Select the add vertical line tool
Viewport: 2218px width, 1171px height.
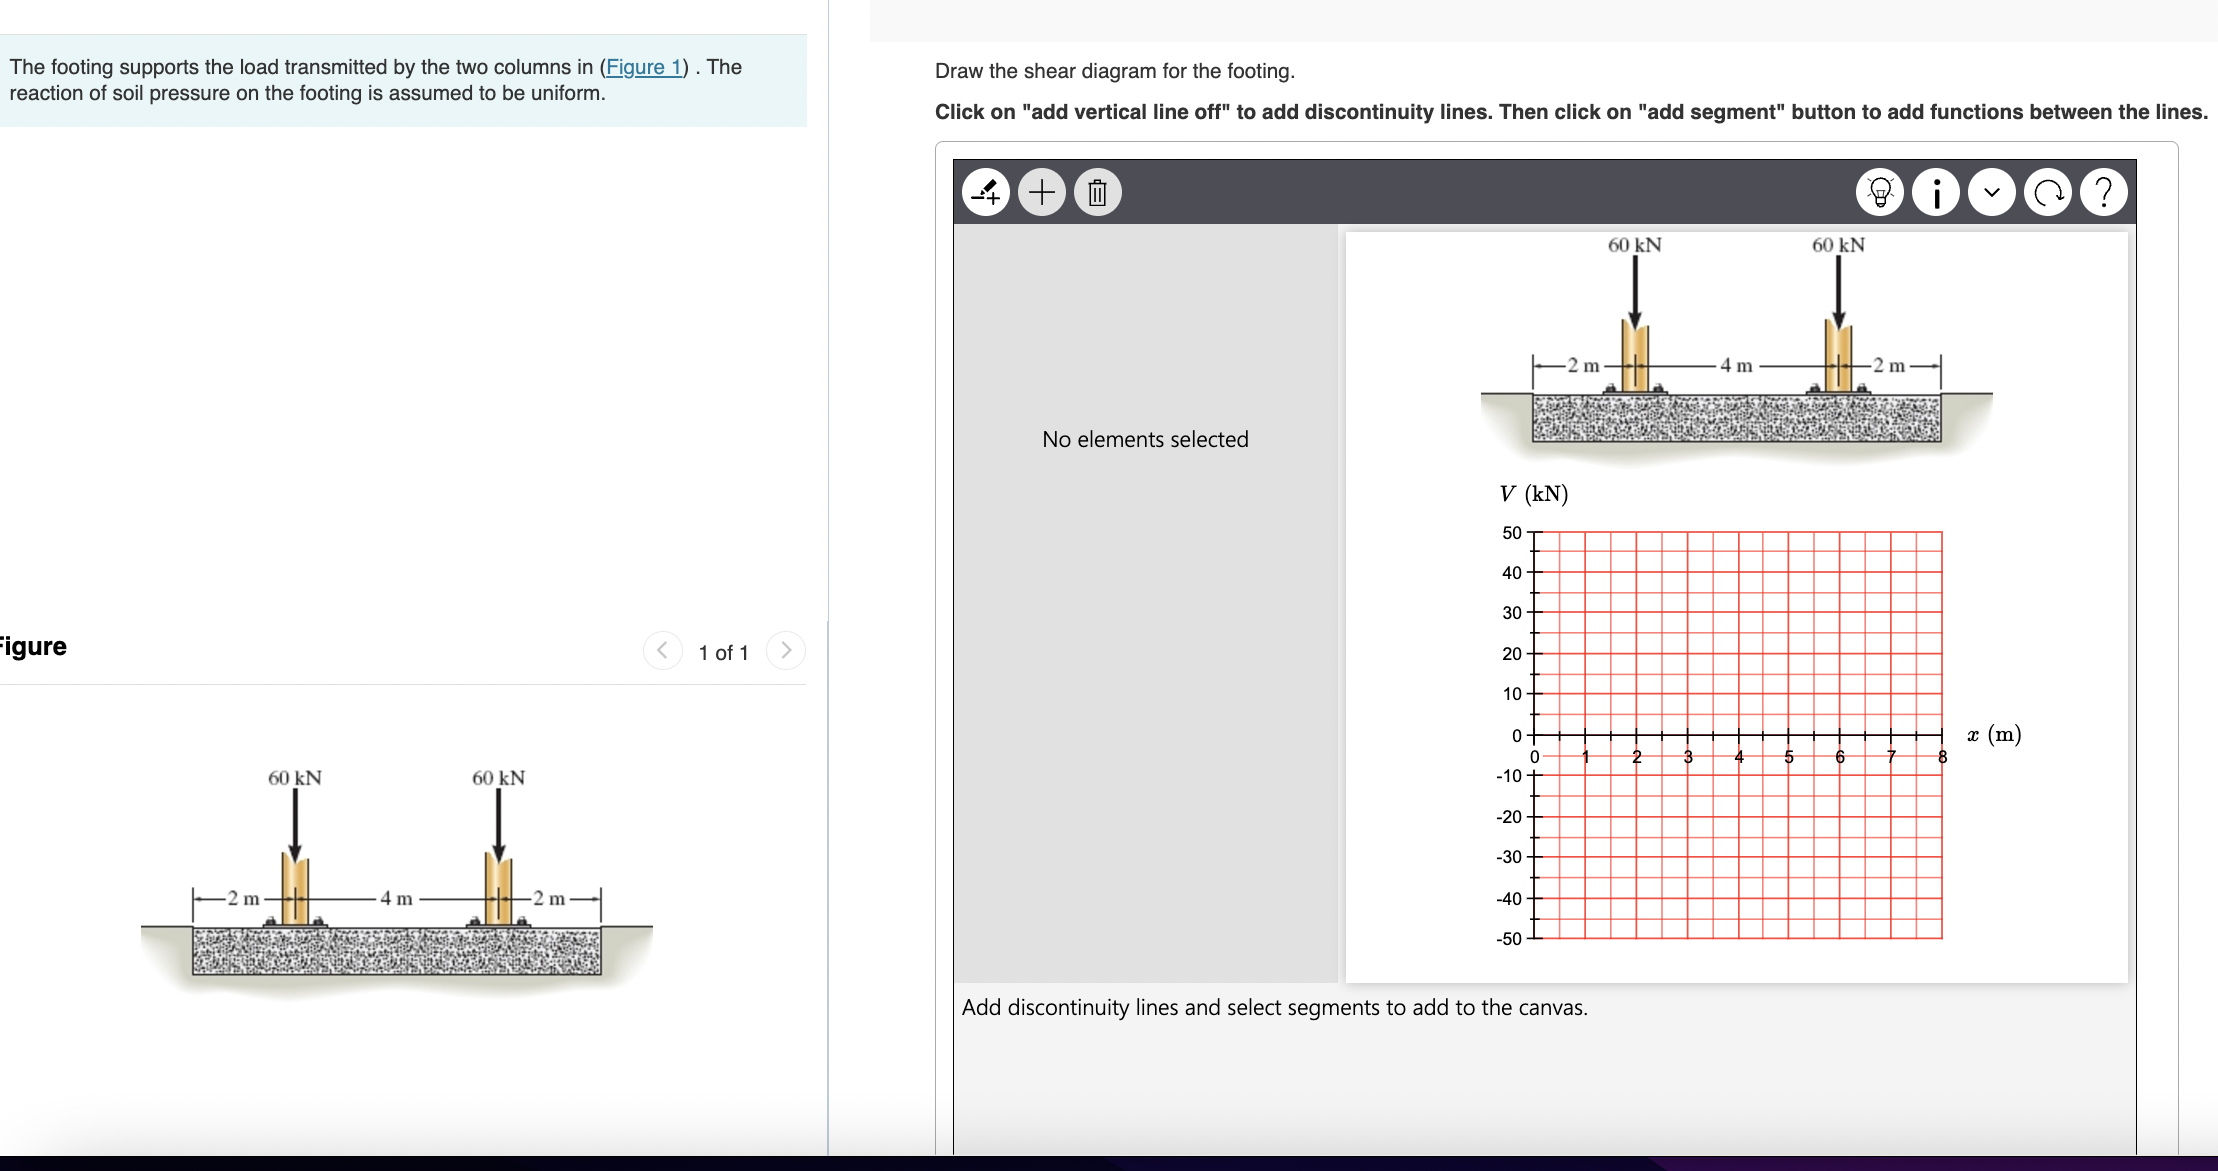(985, 192)
